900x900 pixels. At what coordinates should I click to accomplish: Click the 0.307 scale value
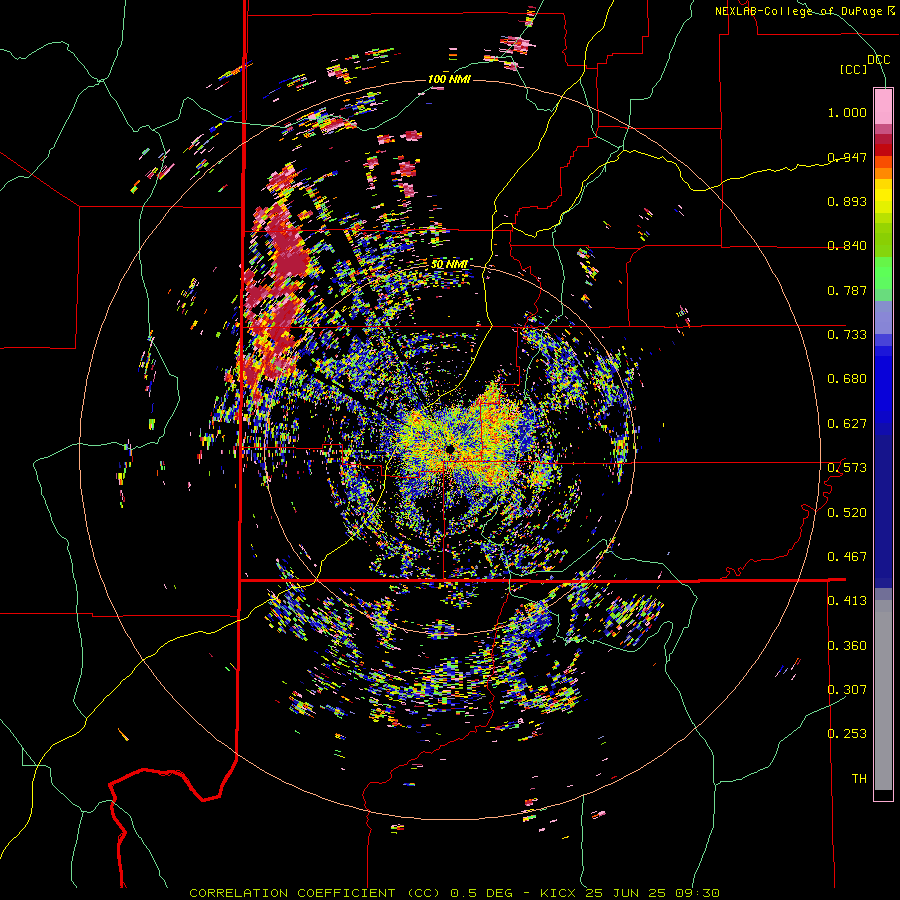(x=847, y=689)
